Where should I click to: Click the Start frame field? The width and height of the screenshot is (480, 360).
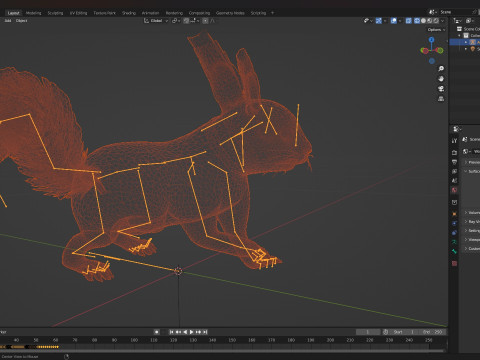click(x=403, y=332)
